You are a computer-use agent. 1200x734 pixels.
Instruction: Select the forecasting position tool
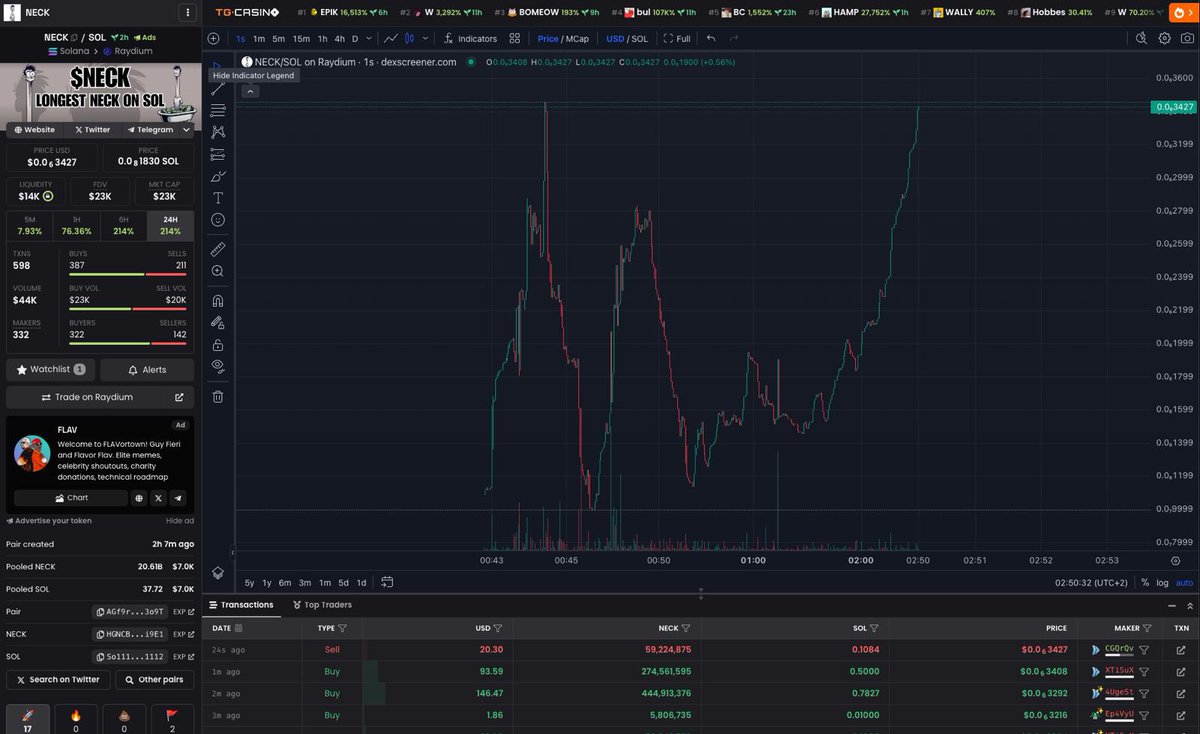click(218, 154)
